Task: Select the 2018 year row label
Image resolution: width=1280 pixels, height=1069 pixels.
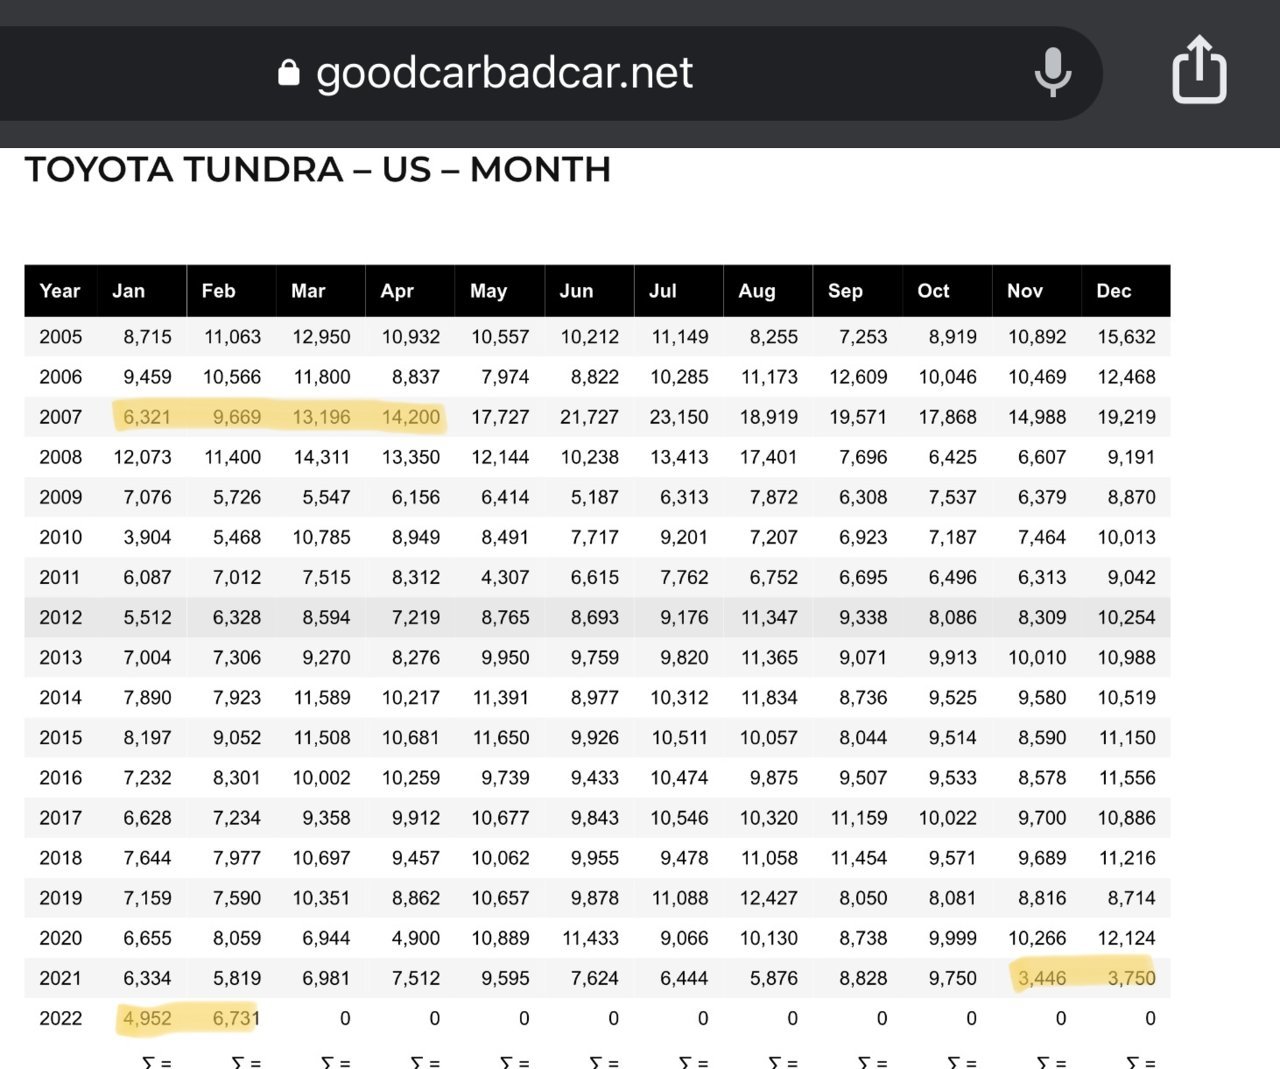Action: pyautogui.click(x=61, y=858)
